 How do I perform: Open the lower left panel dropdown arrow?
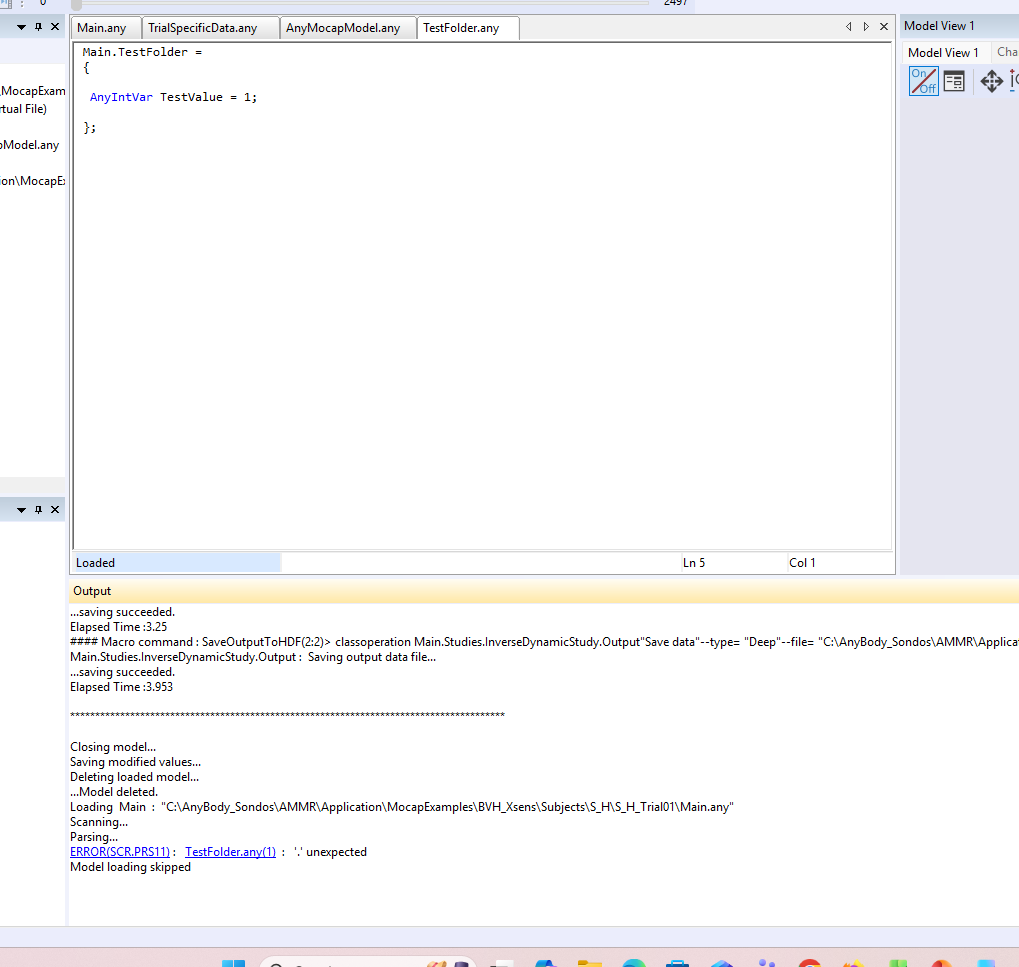[21, 510]
